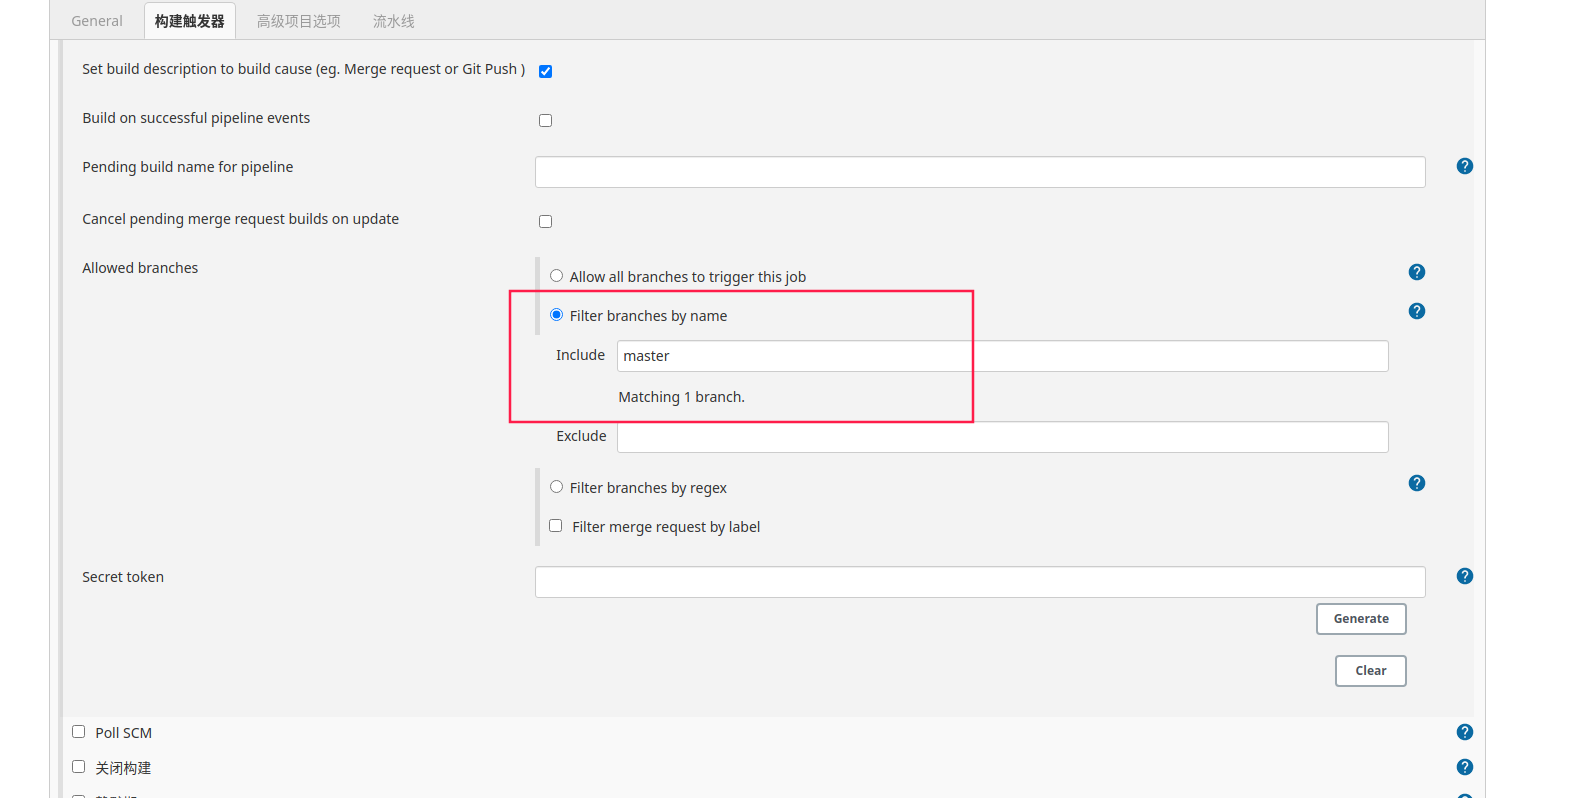This screenshot has height=798, width=1575.
Task: Check Cancel pending merge request builds on update
Action: [545, 221]
